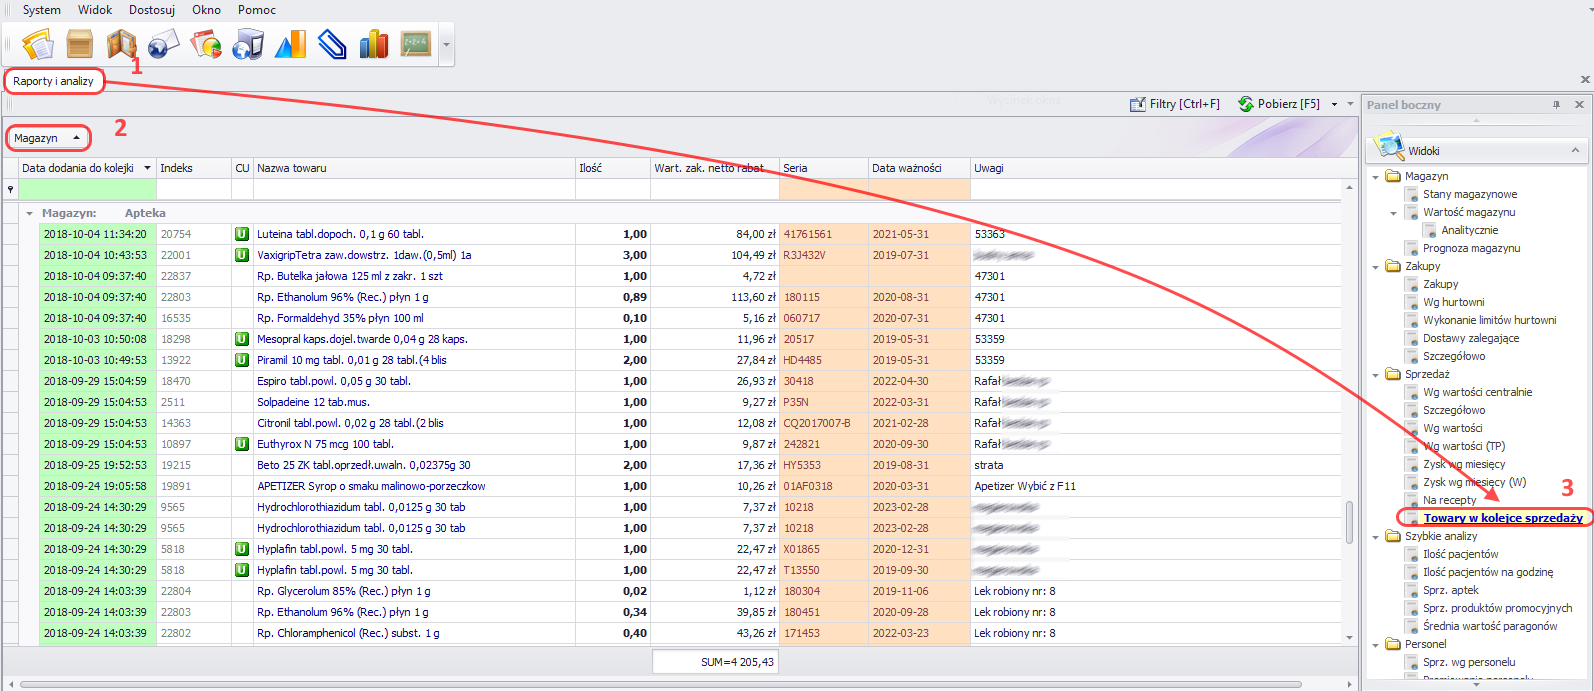Screen dimensions: 1594x691
Task: Collapse the Sprzedaż folder in tree
Action: [1377, 375]
